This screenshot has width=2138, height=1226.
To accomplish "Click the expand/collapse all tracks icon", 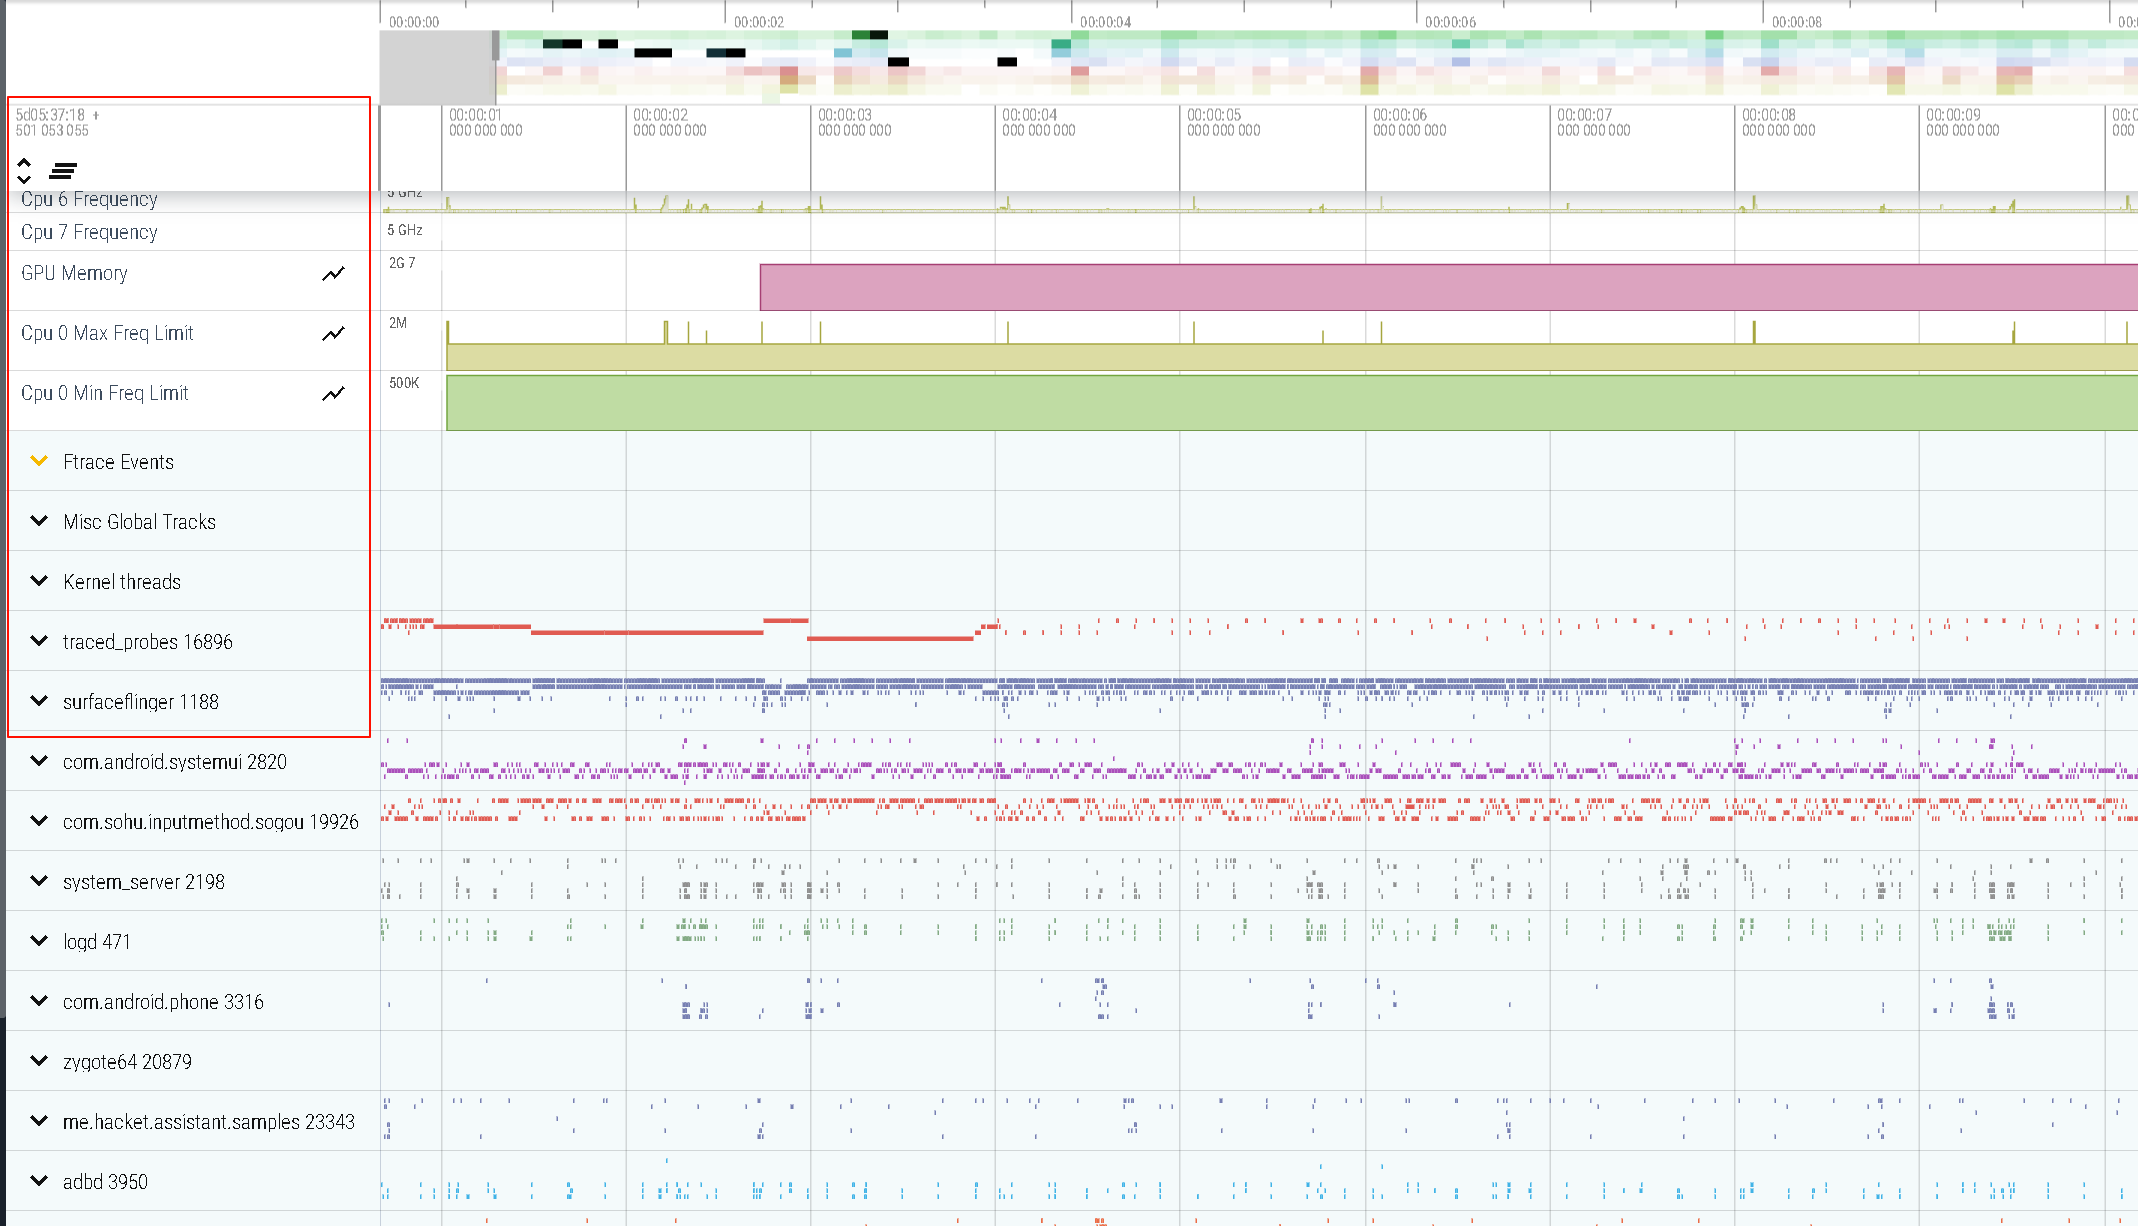I will coord(24,170).
